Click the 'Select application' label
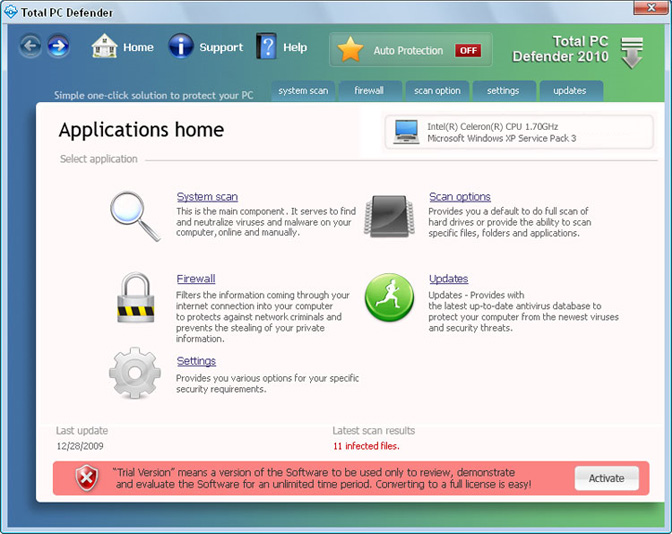The width and height of the screenshot is (672, 534). [99, 159]
